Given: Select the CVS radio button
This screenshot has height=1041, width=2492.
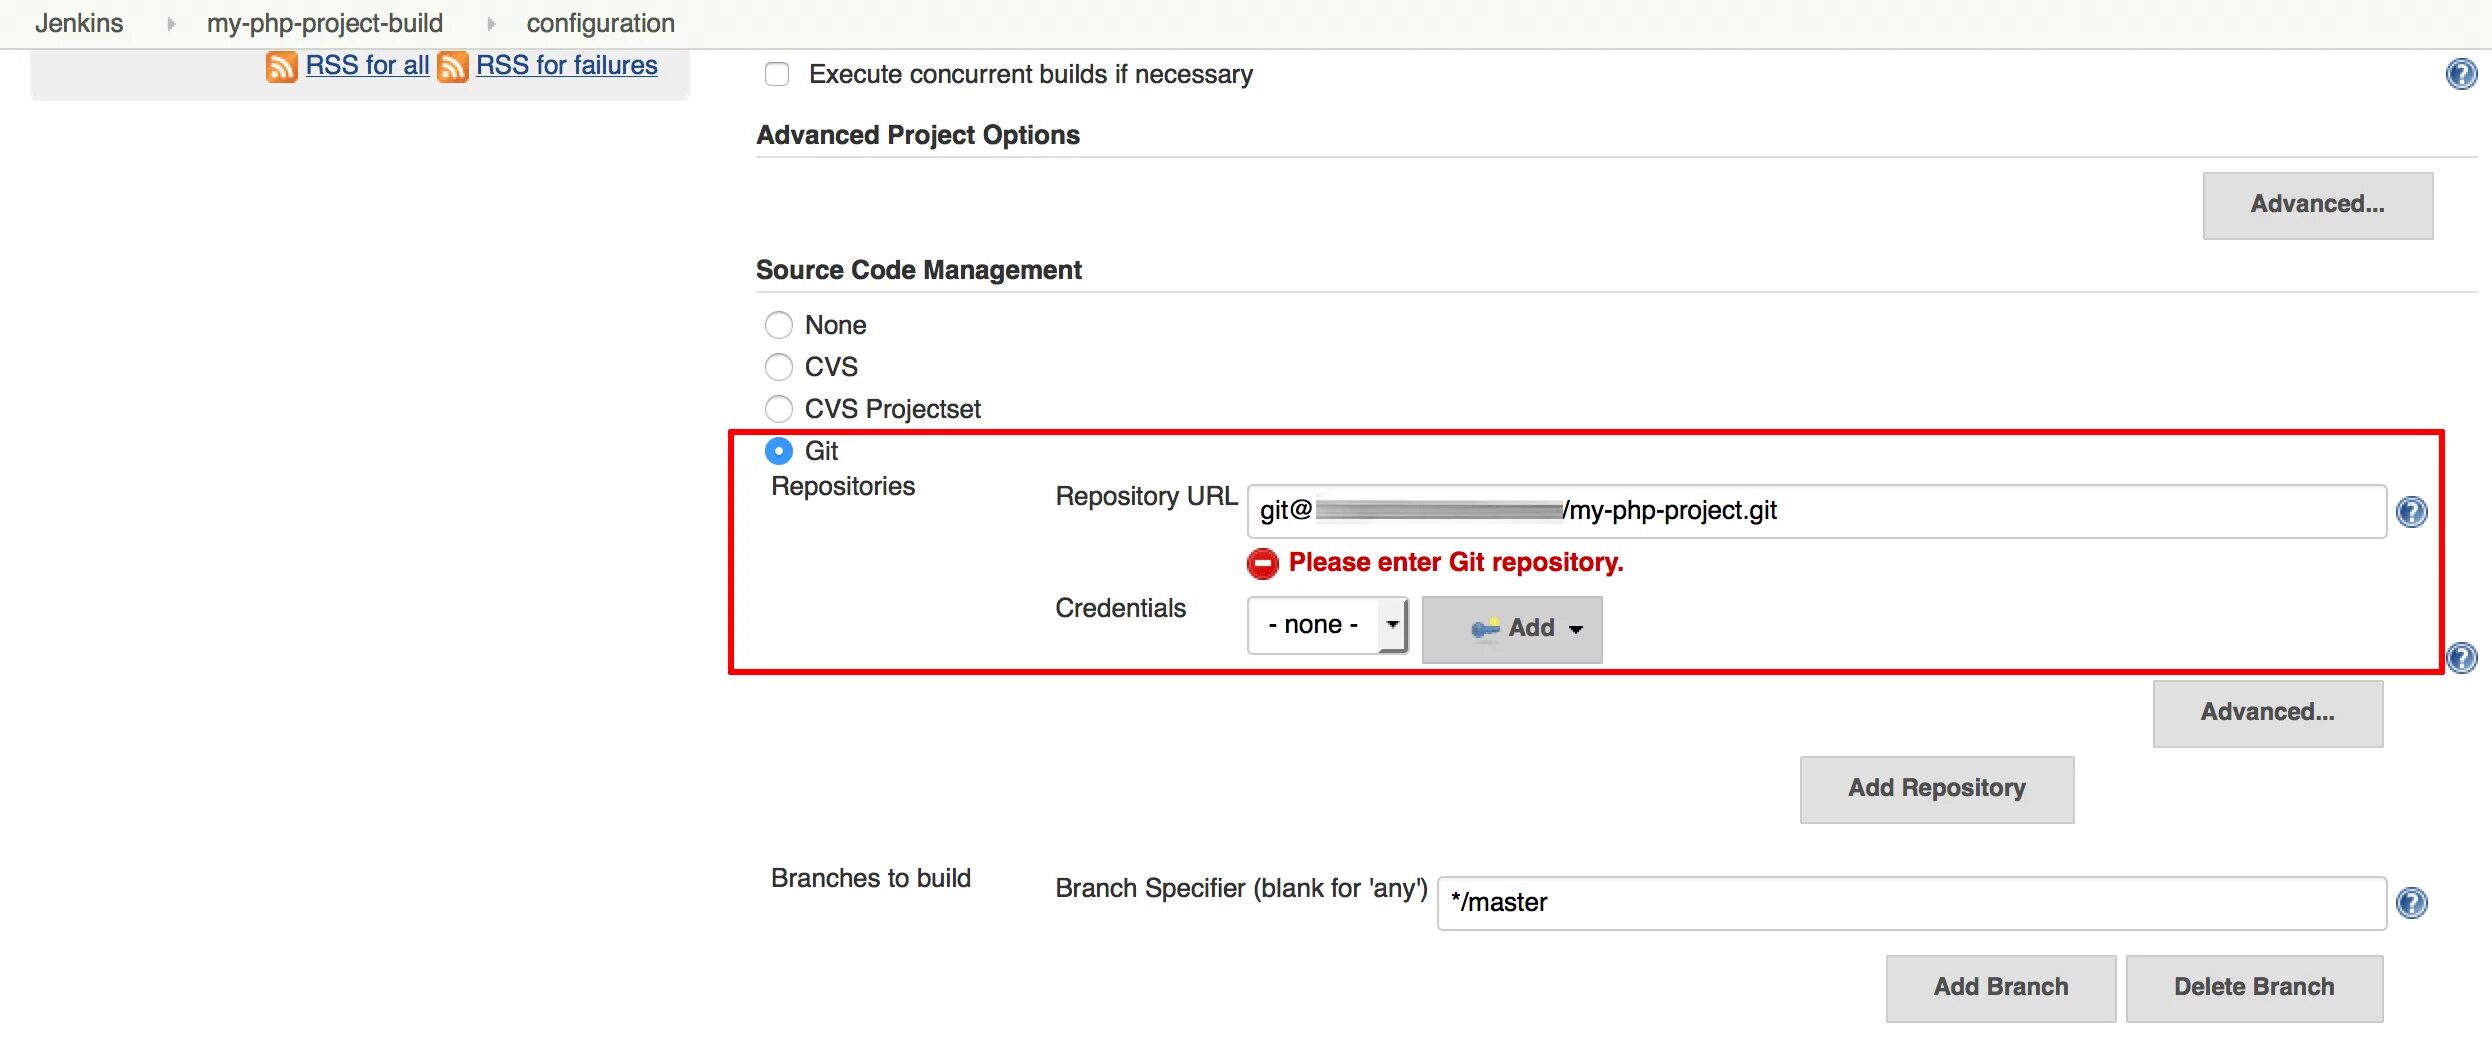Looking at the screenshot, I should point(778,367).
